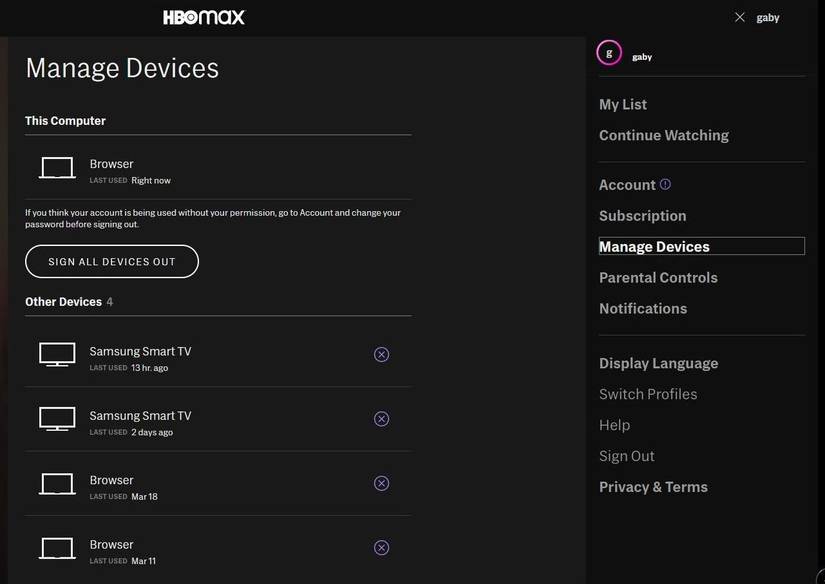Select Subscription in the account menu
Screen dimensions: 825x584
pyautogui.click(x=642, y=215)
